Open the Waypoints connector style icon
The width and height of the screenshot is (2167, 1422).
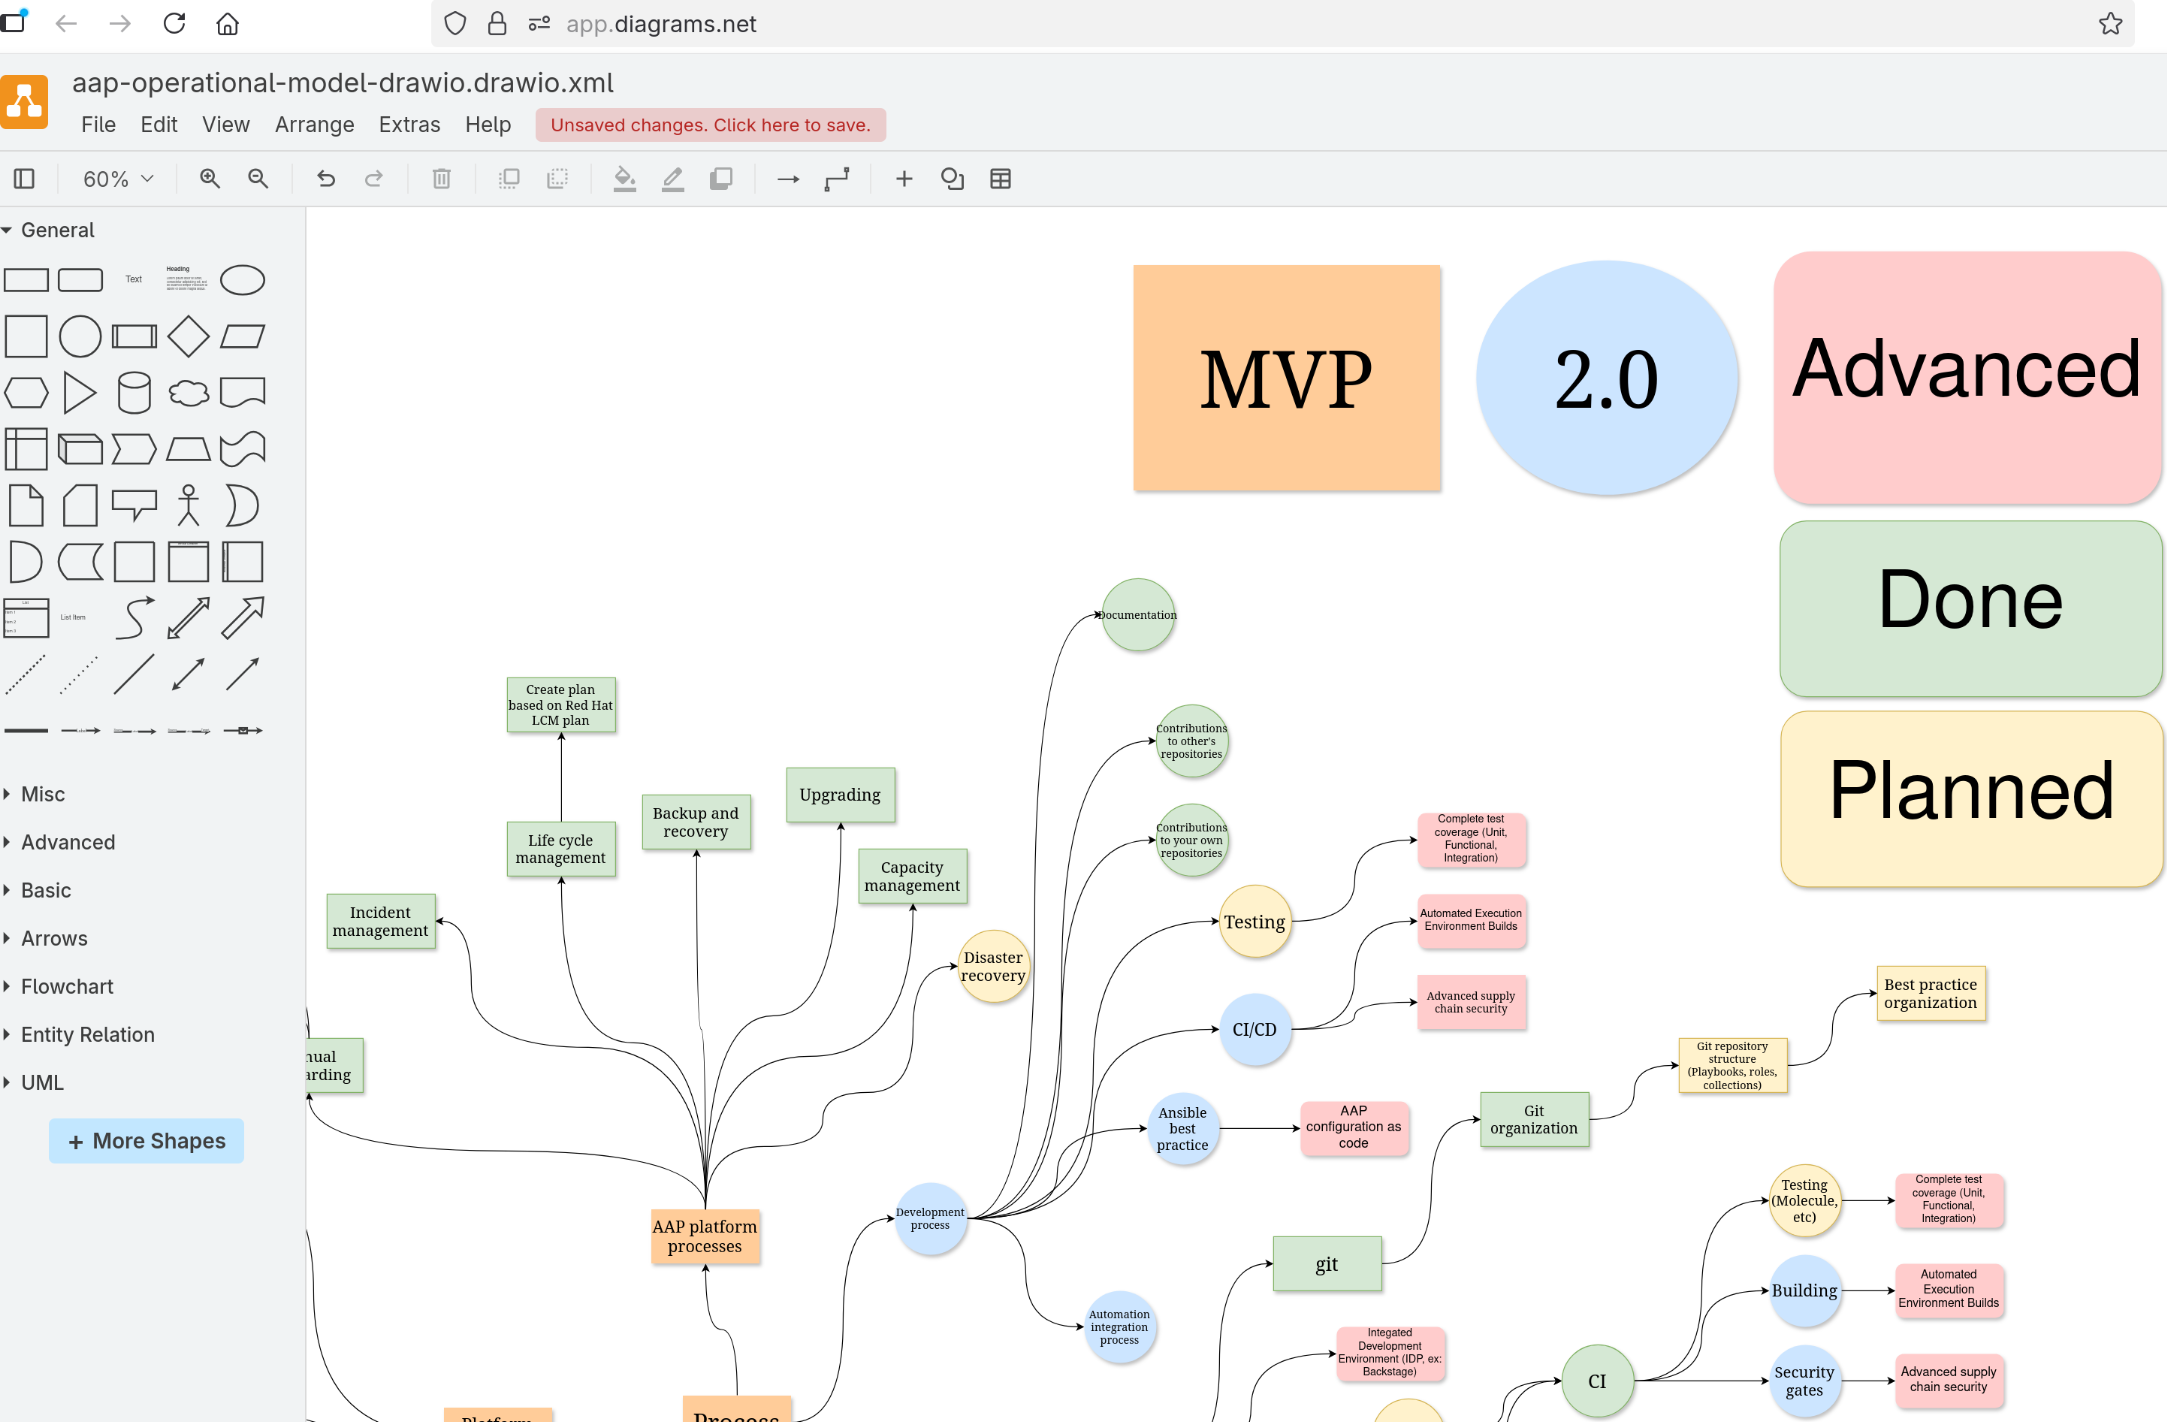click(837, 179)
